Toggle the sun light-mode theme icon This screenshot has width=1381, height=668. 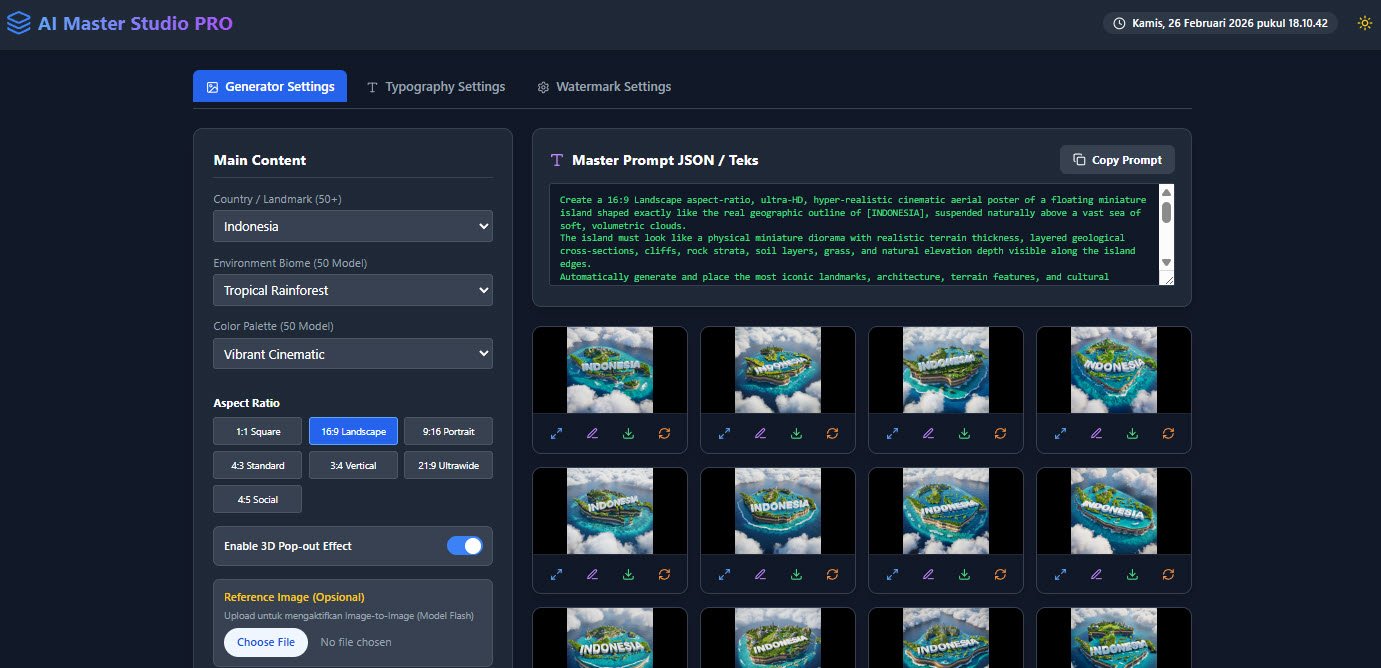pyautogui.click(x=1364, y=23)
